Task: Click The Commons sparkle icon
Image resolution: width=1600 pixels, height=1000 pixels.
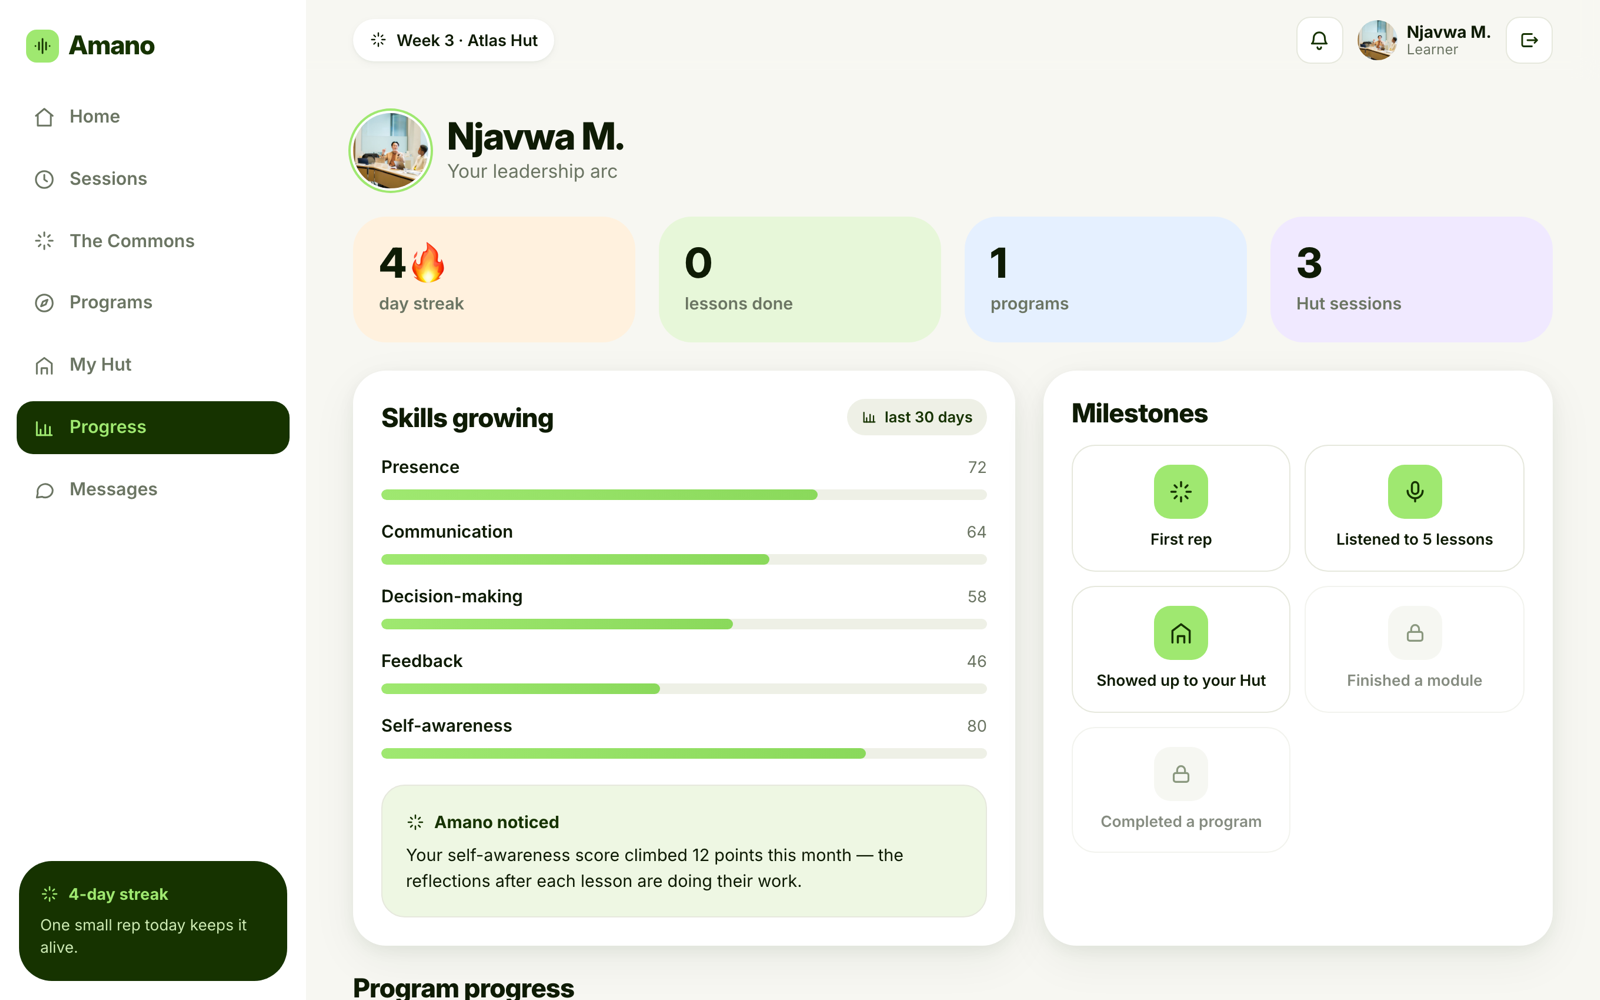Action: [44, 241]
